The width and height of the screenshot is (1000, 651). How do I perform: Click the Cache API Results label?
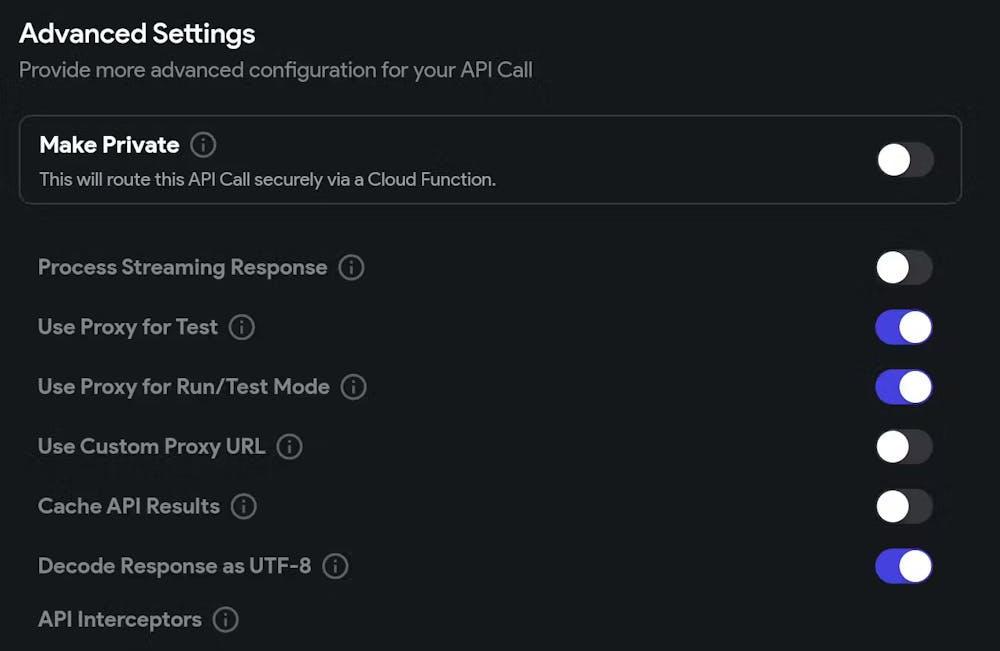click(x=128, y=506)
